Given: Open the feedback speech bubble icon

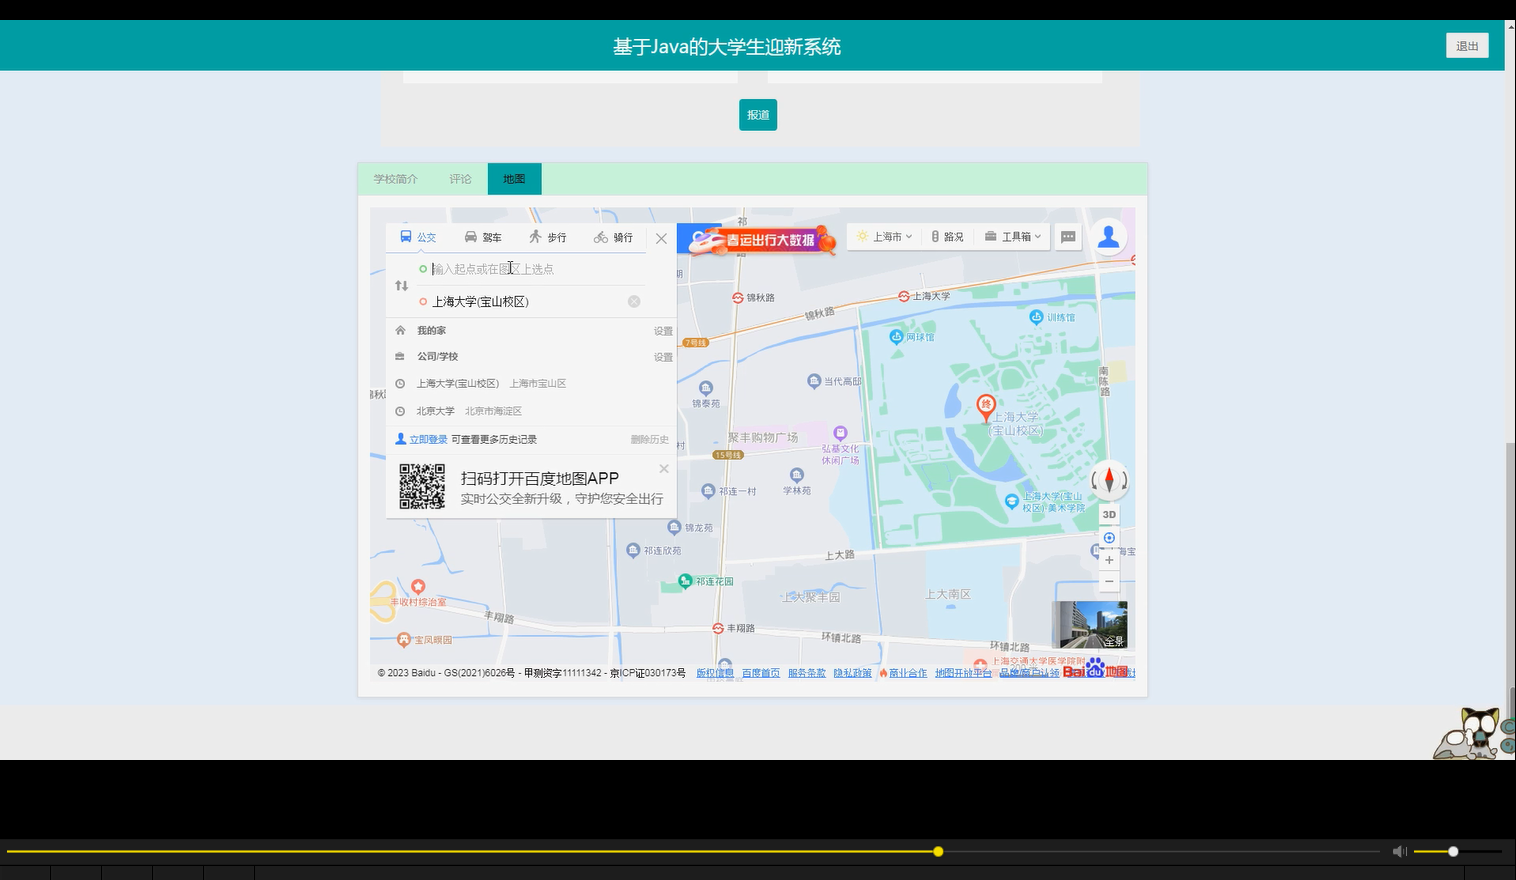Looking at the screenshot, I should [1068, 236].
